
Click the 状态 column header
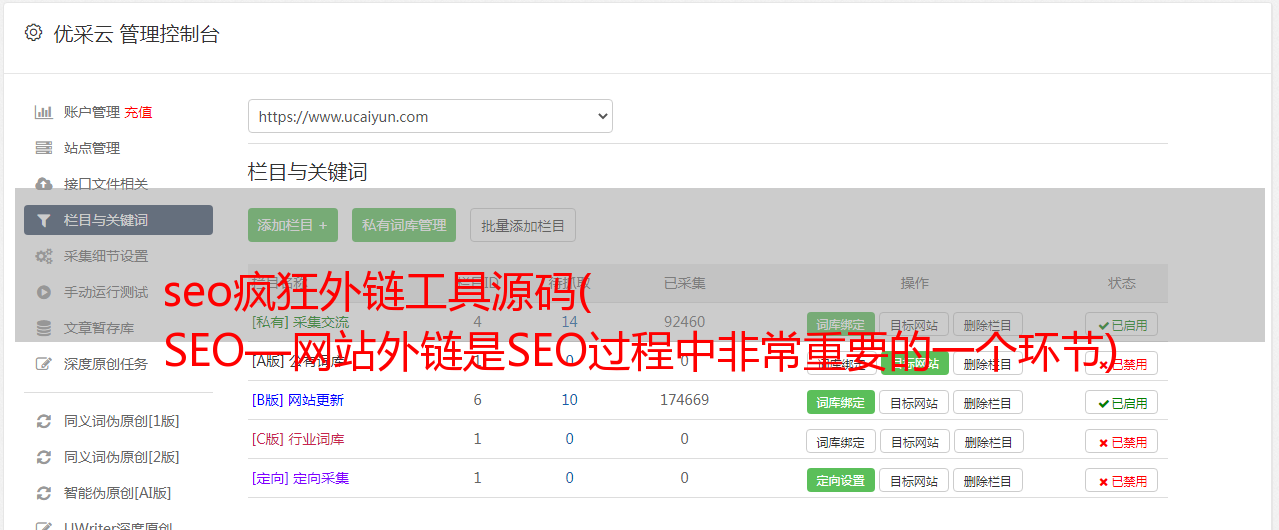tap(1122, 283)
